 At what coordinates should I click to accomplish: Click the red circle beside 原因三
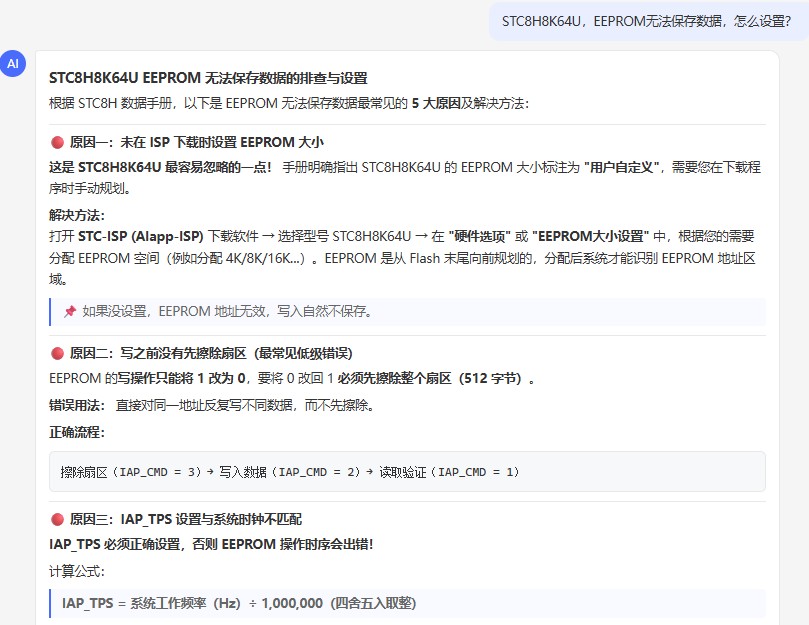[57, 519]
